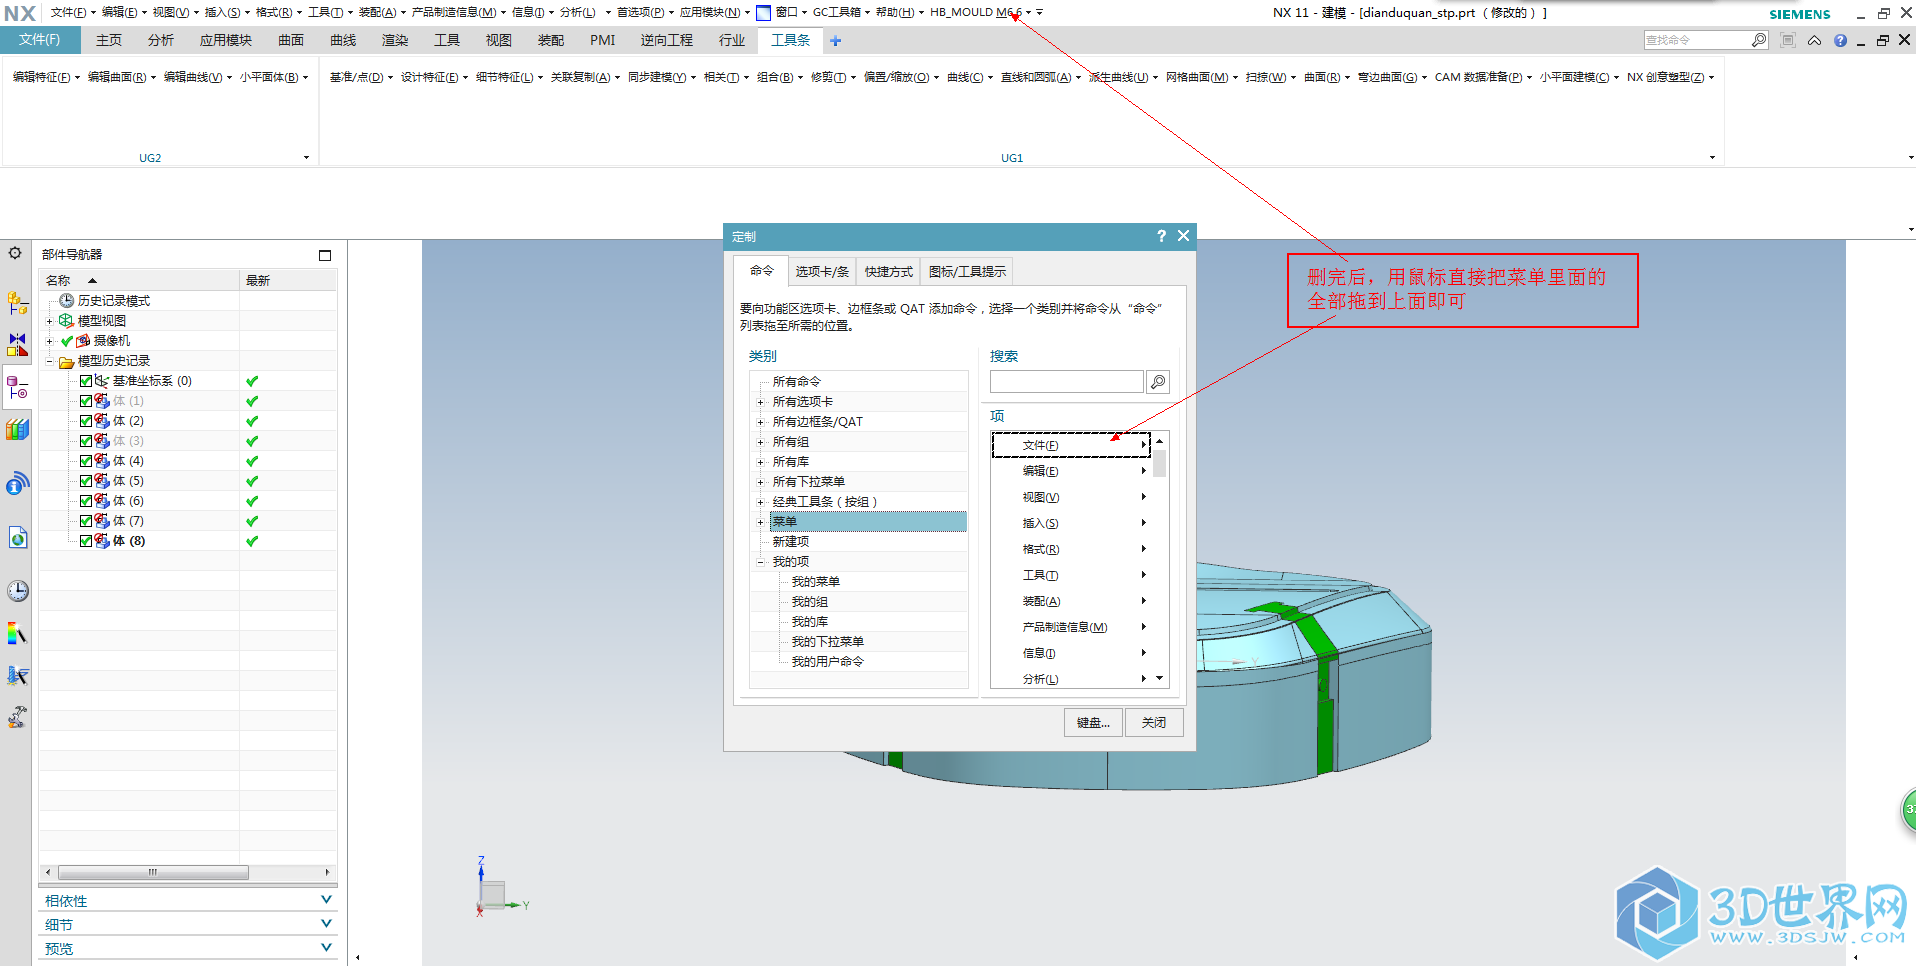The height and width of the screenshot is (968, 1916).
Task: Select 菜单 category in 定制 list
Action: (x=868, y=522)
